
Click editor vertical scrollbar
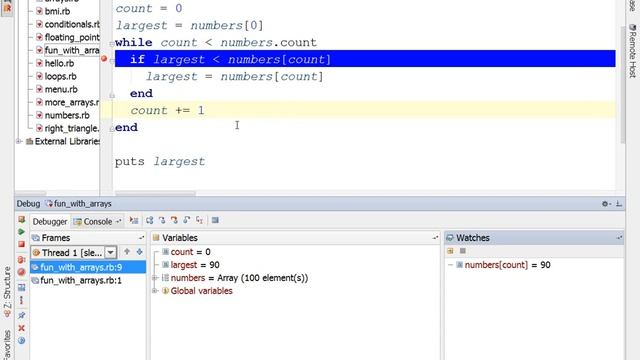tap(622, 84)
